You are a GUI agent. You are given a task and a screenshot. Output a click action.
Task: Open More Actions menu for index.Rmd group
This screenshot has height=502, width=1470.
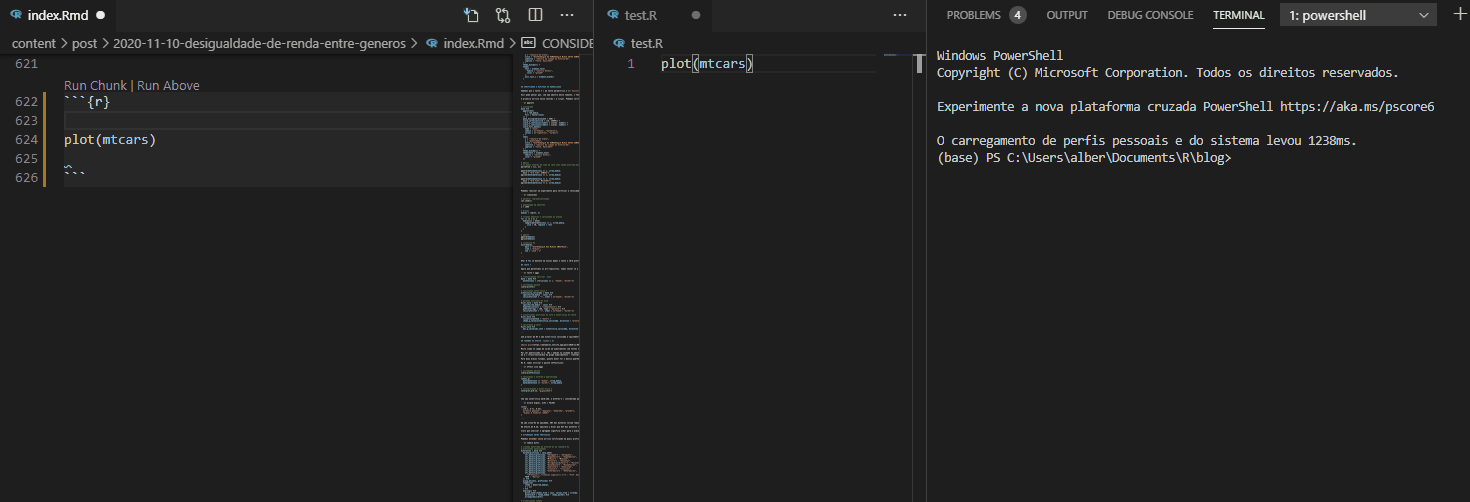(567, 15)
